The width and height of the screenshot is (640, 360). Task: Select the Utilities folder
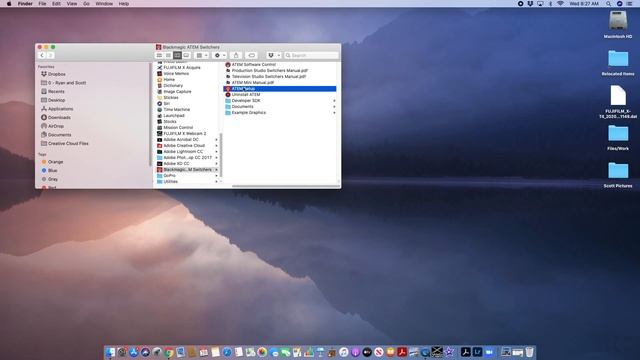tap(168, 182)
